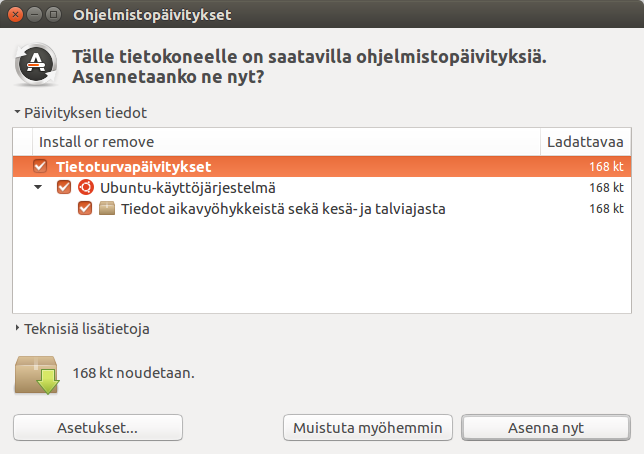Sort by the Ladattavaa column header
The height and width of the screenshot is (454, 644).
point(585,142)
